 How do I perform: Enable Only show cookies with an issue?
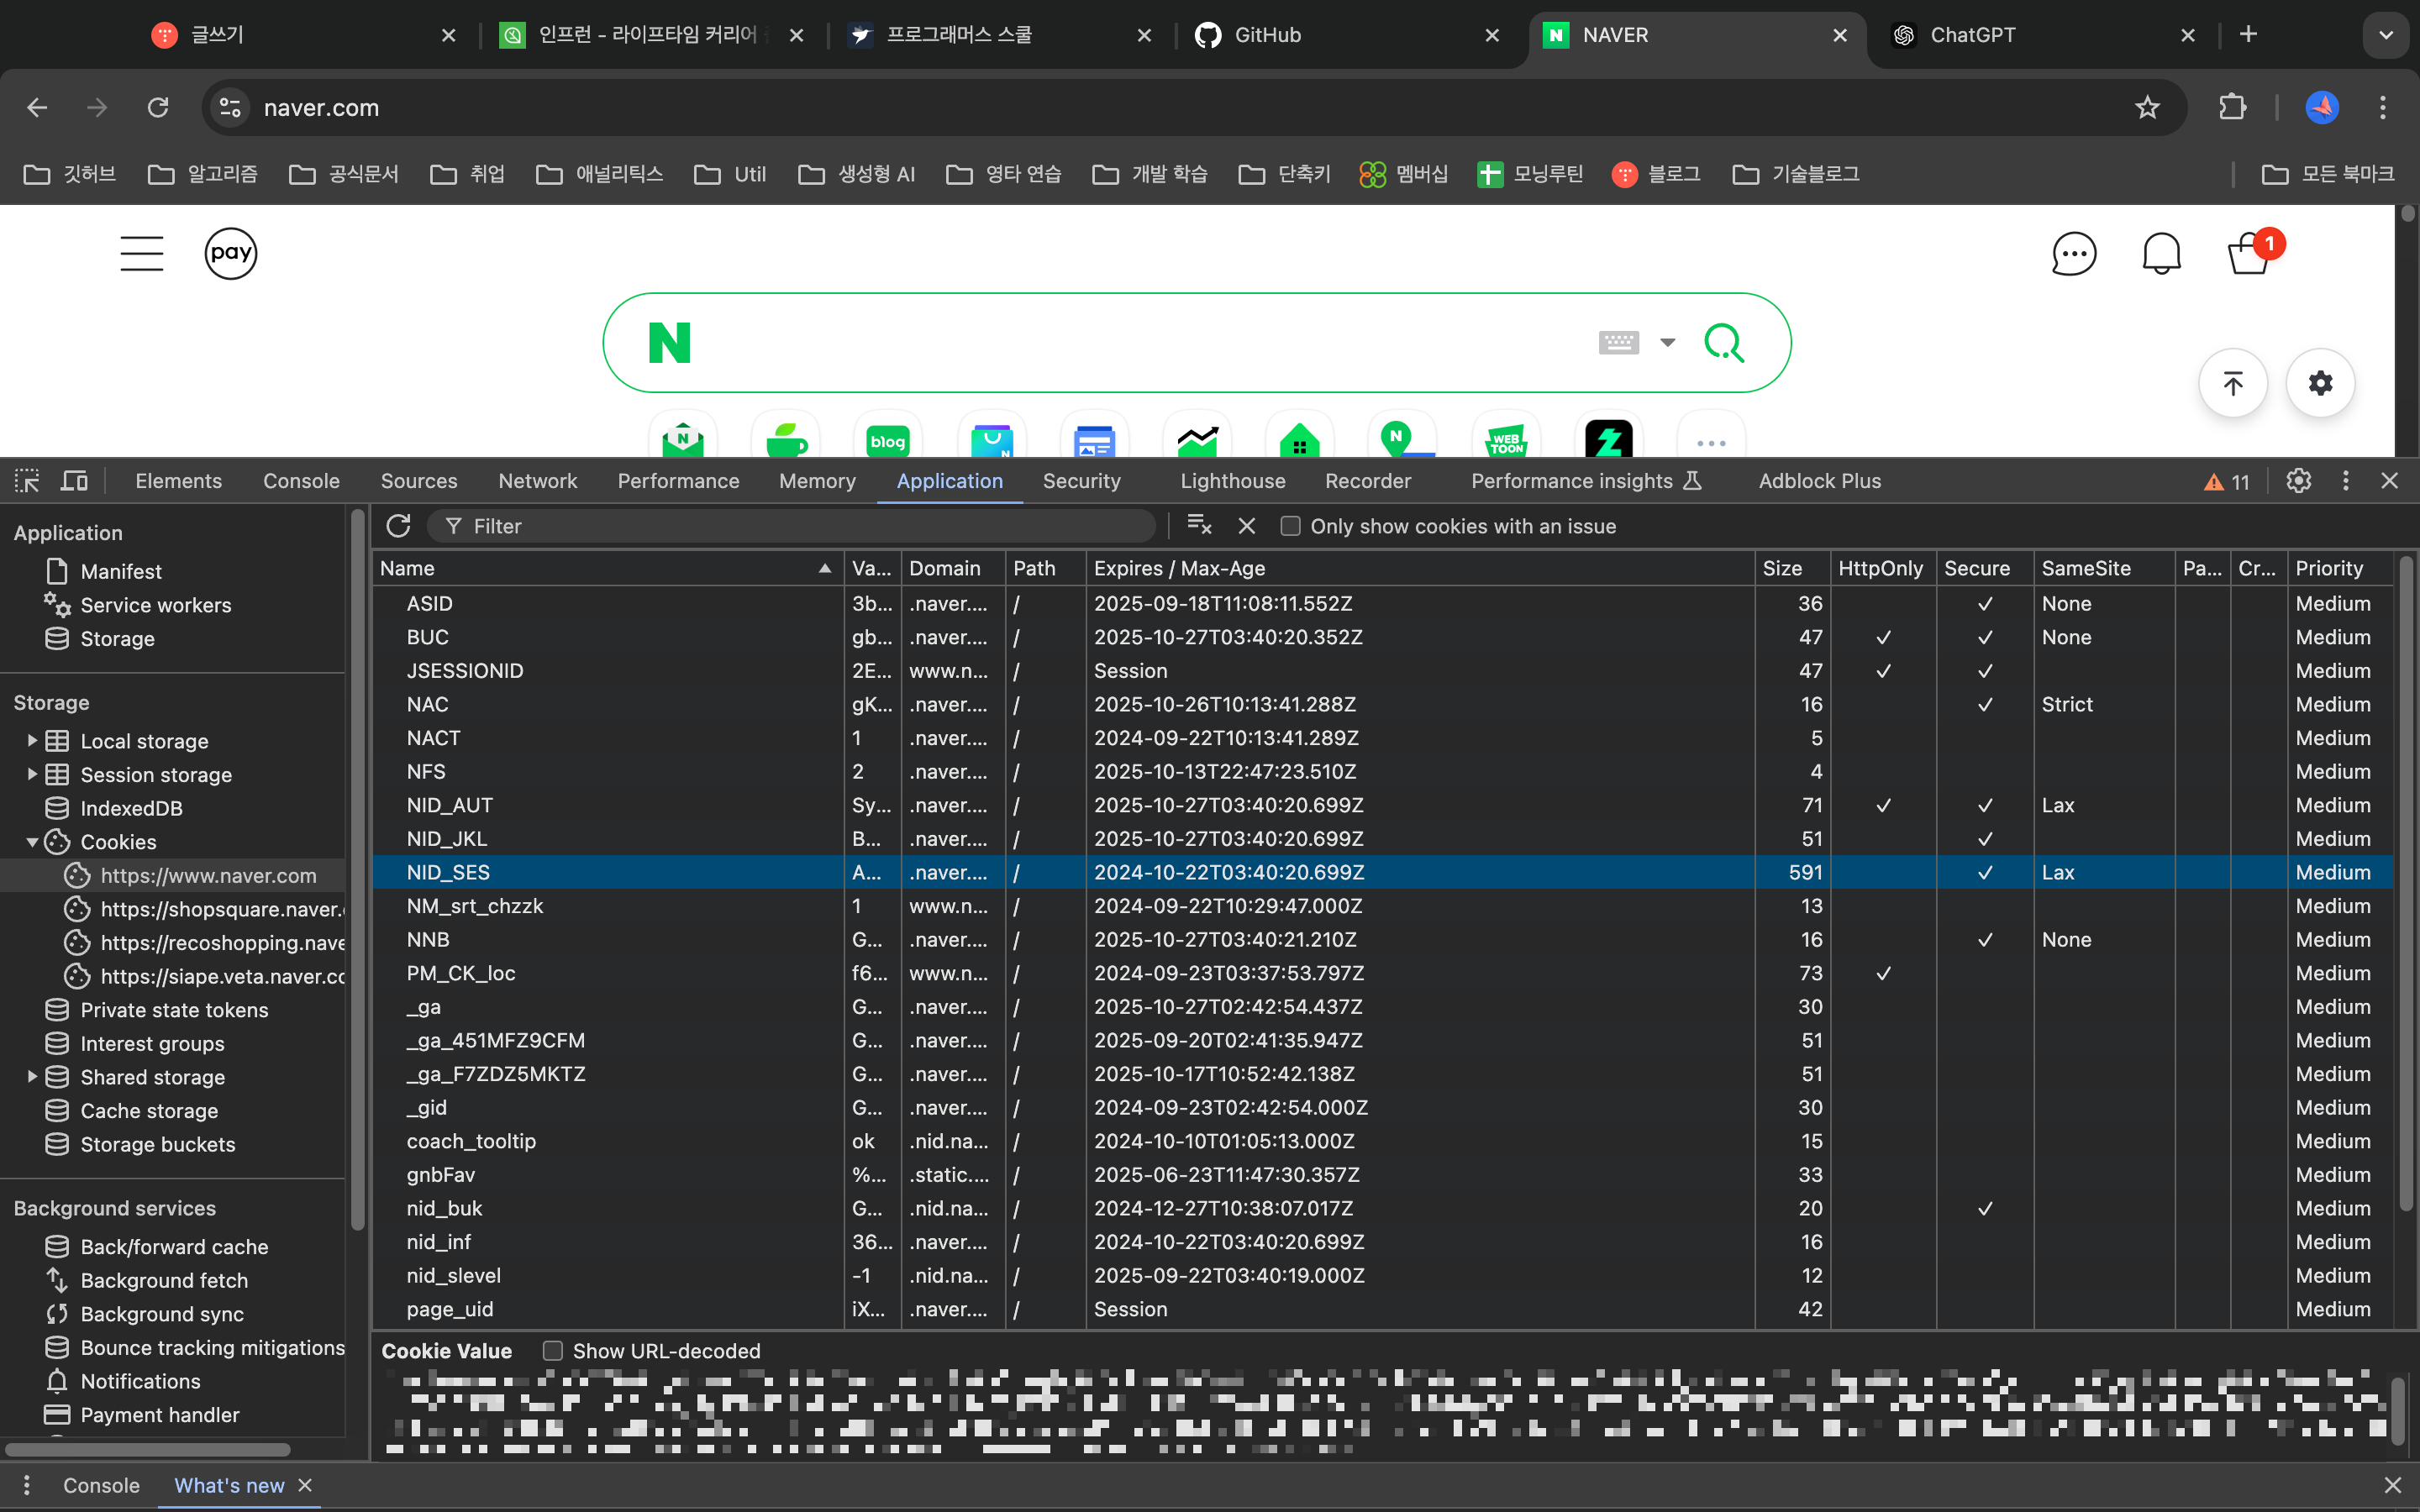[1290, 526]
